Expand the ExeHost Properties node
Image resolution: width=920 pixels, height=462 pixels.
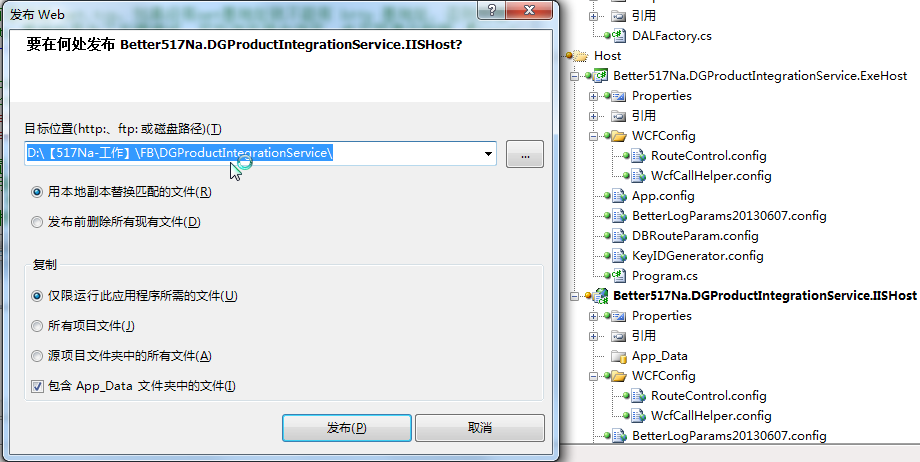[593, 96]
